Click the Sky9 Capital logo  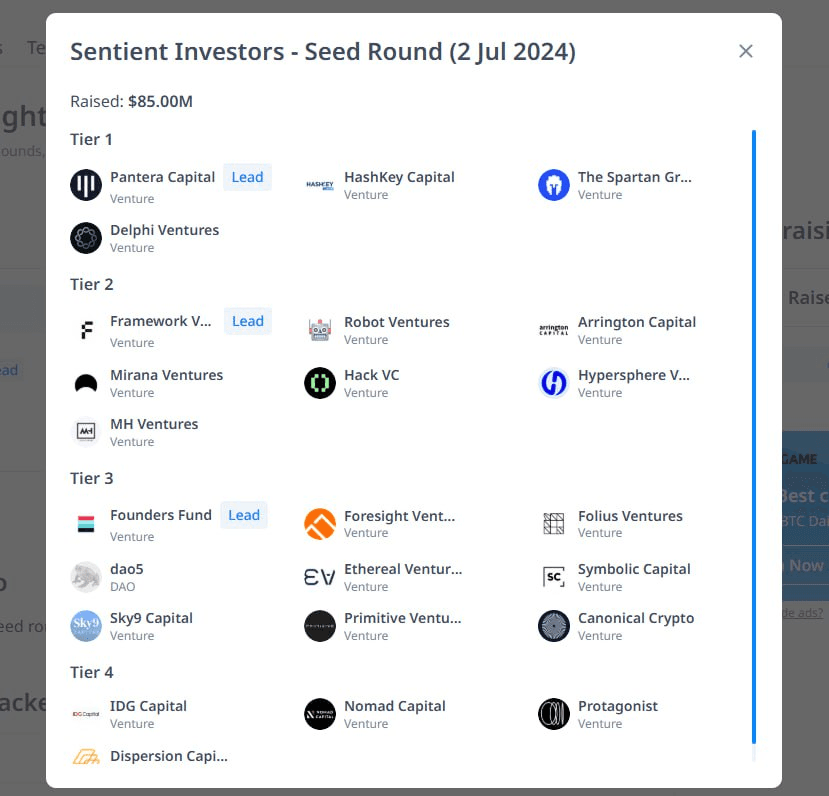point(86,626)
